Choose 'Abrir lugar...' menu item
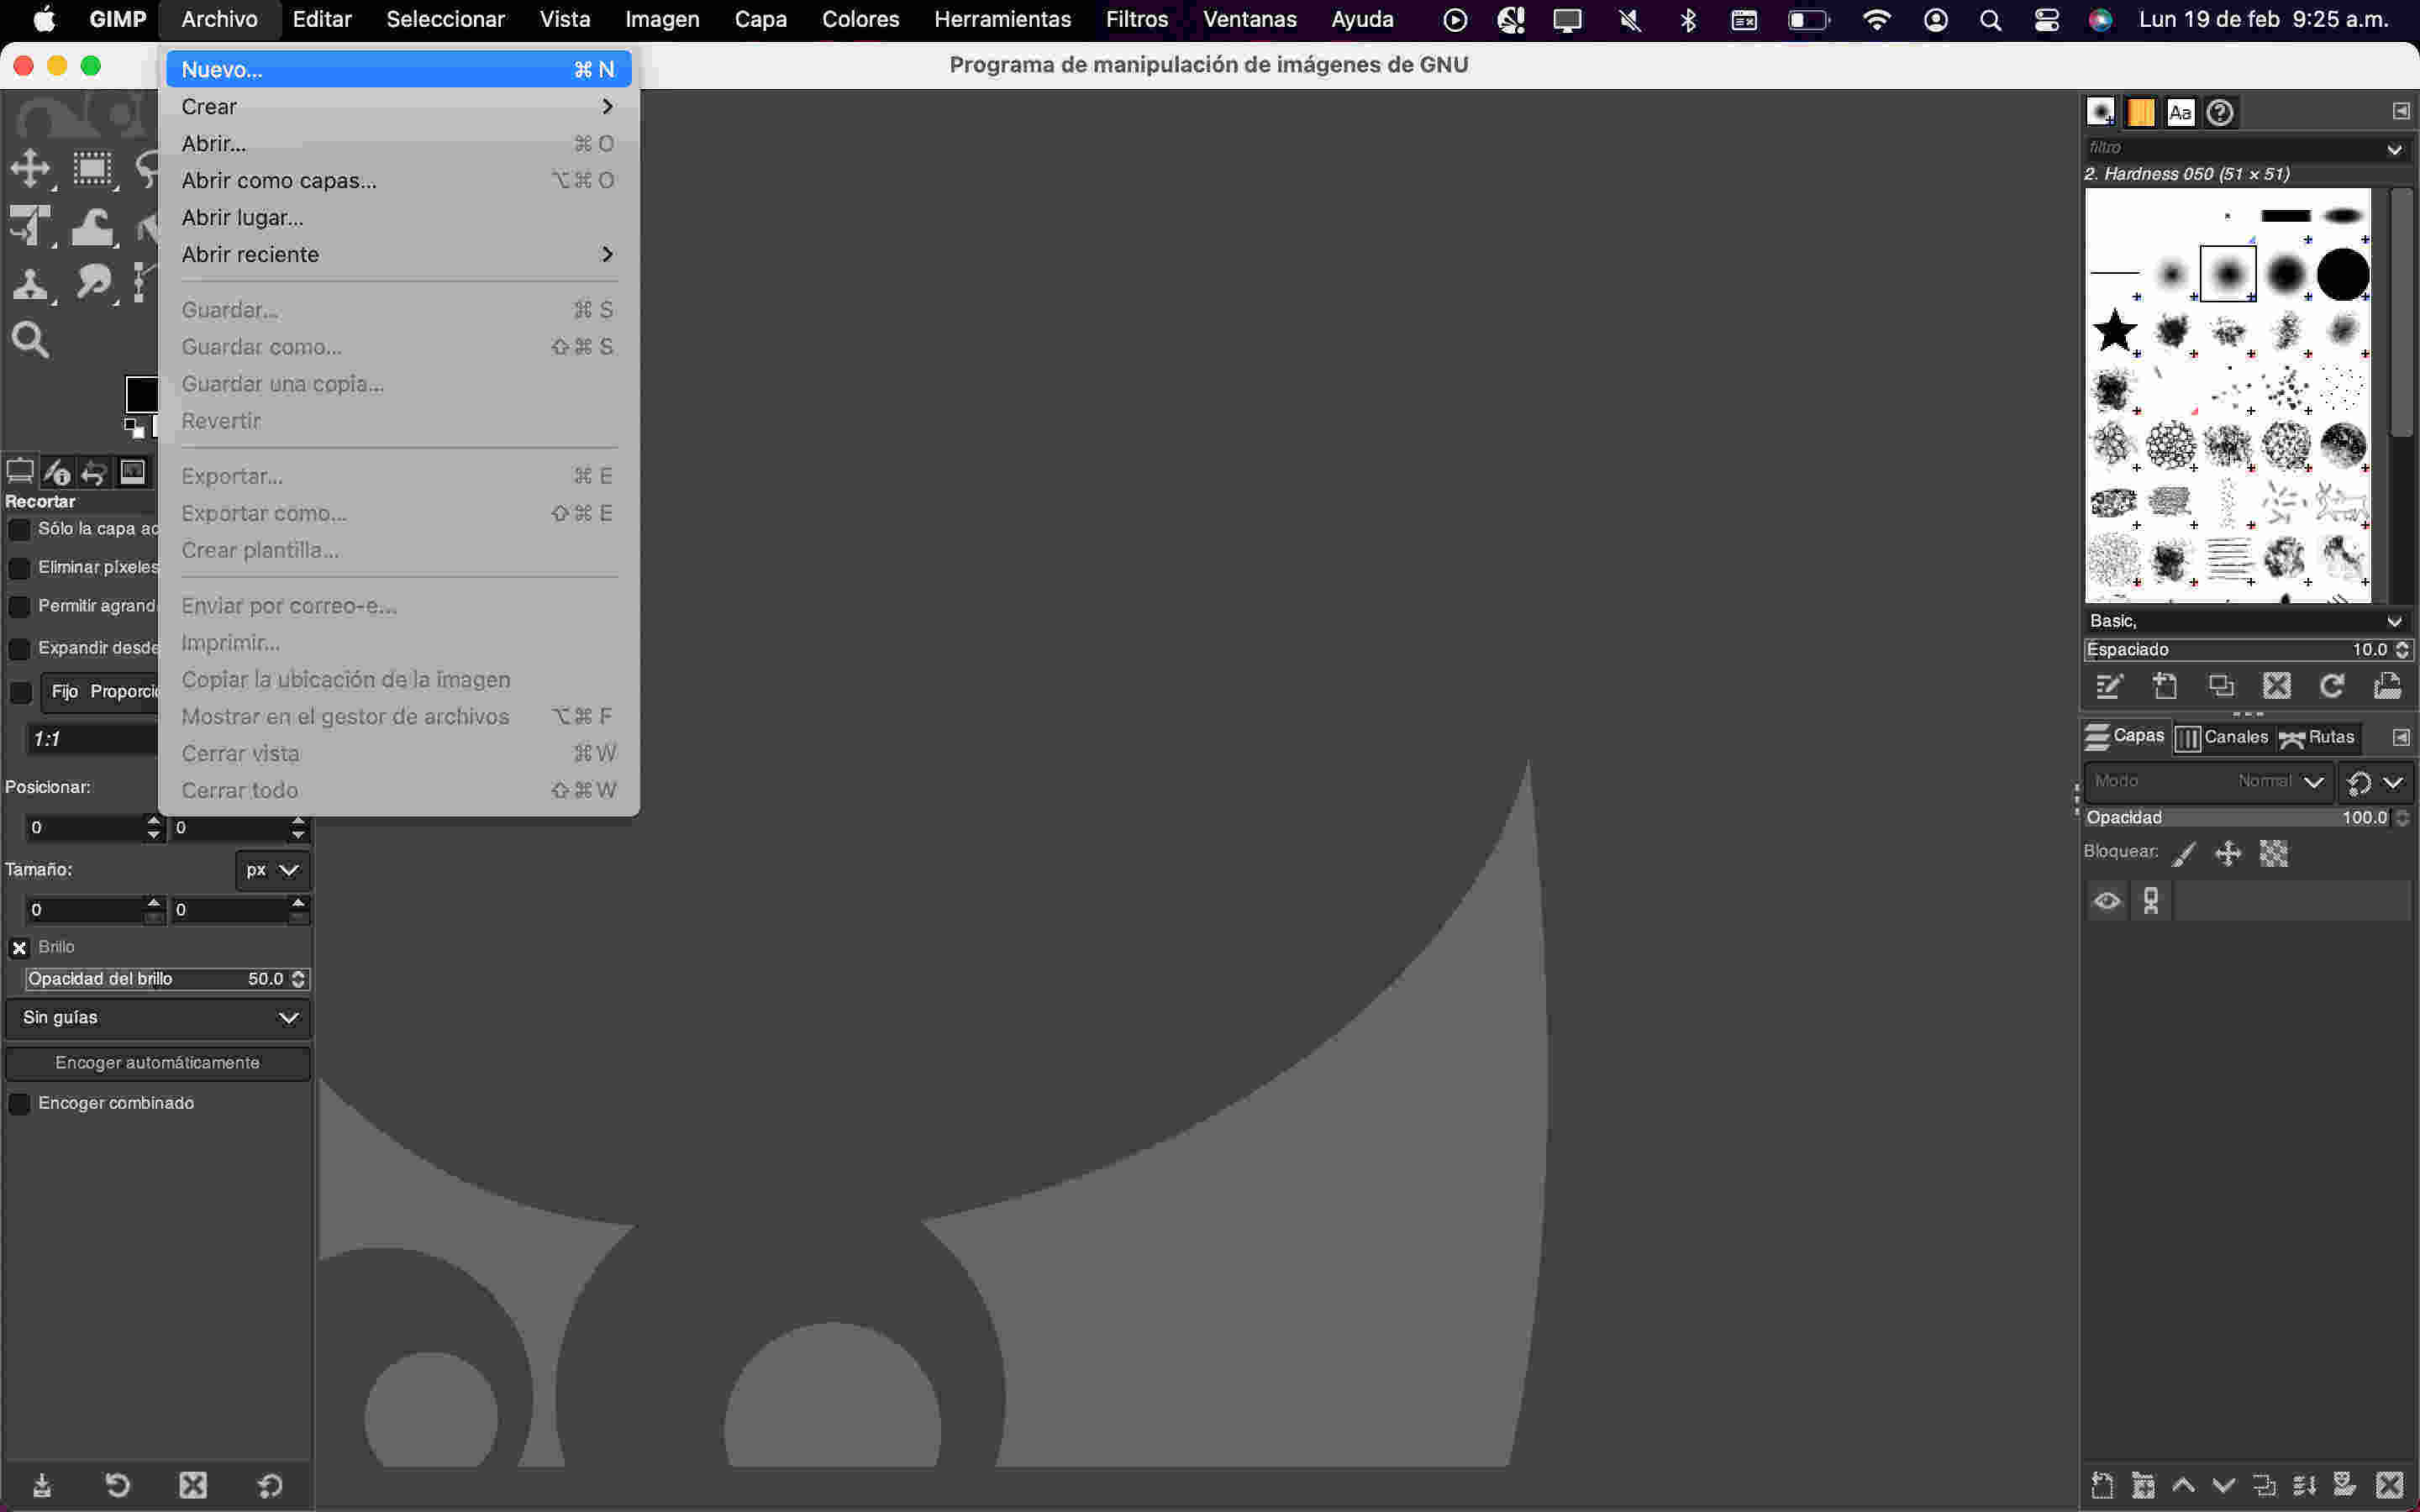 tap(399, 217)
